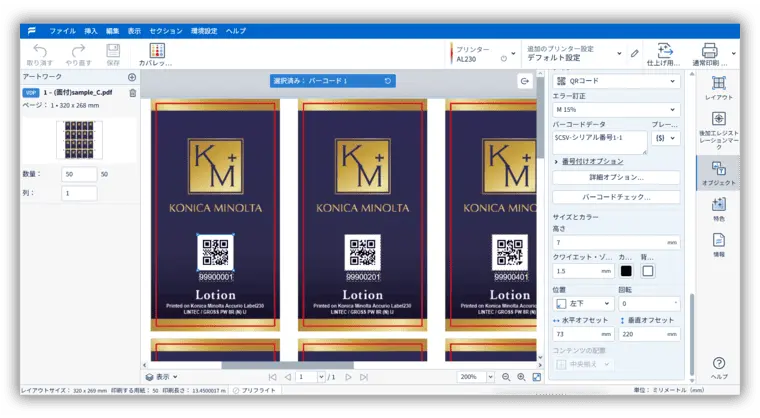The image size is (760, 418).
Task: Click the selected barcode (選択済み) banner
Action: (332, 81)
